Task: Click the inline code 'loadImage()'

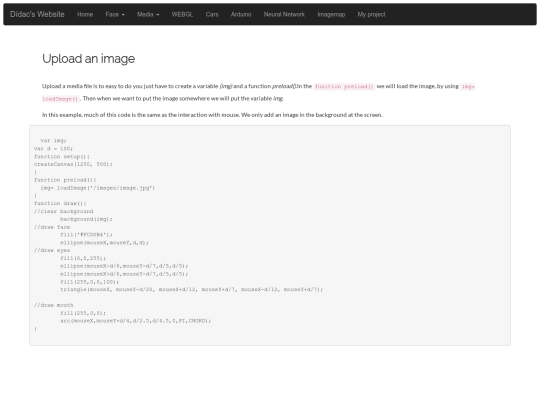Action: (61, 99)
